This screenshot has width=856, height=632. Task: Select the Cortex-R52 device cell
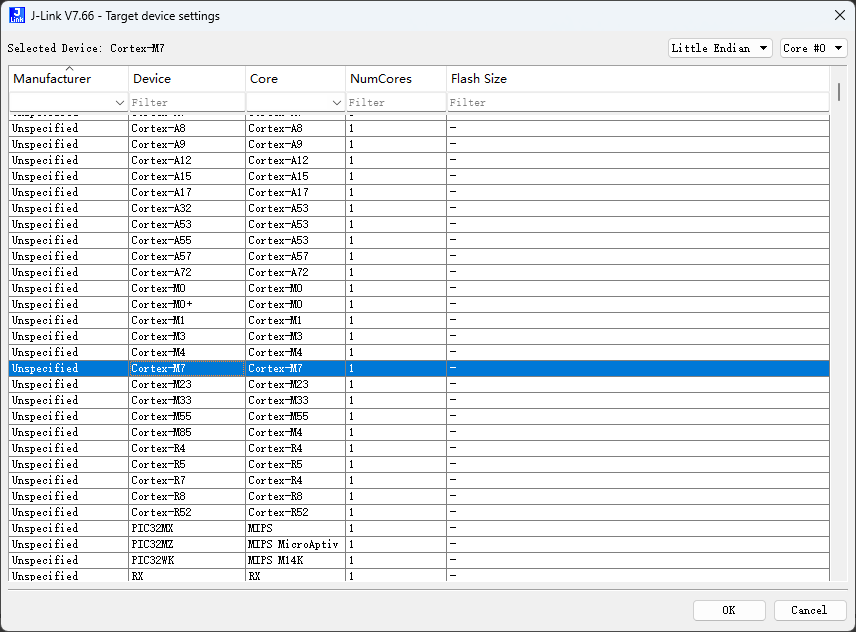click(187, 512)
